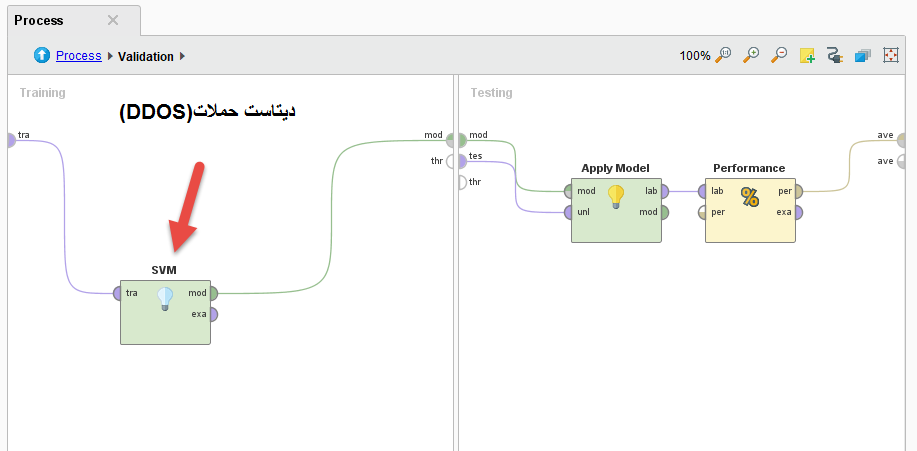Expand the arrow after Process breadcrumb

point(110,57)
